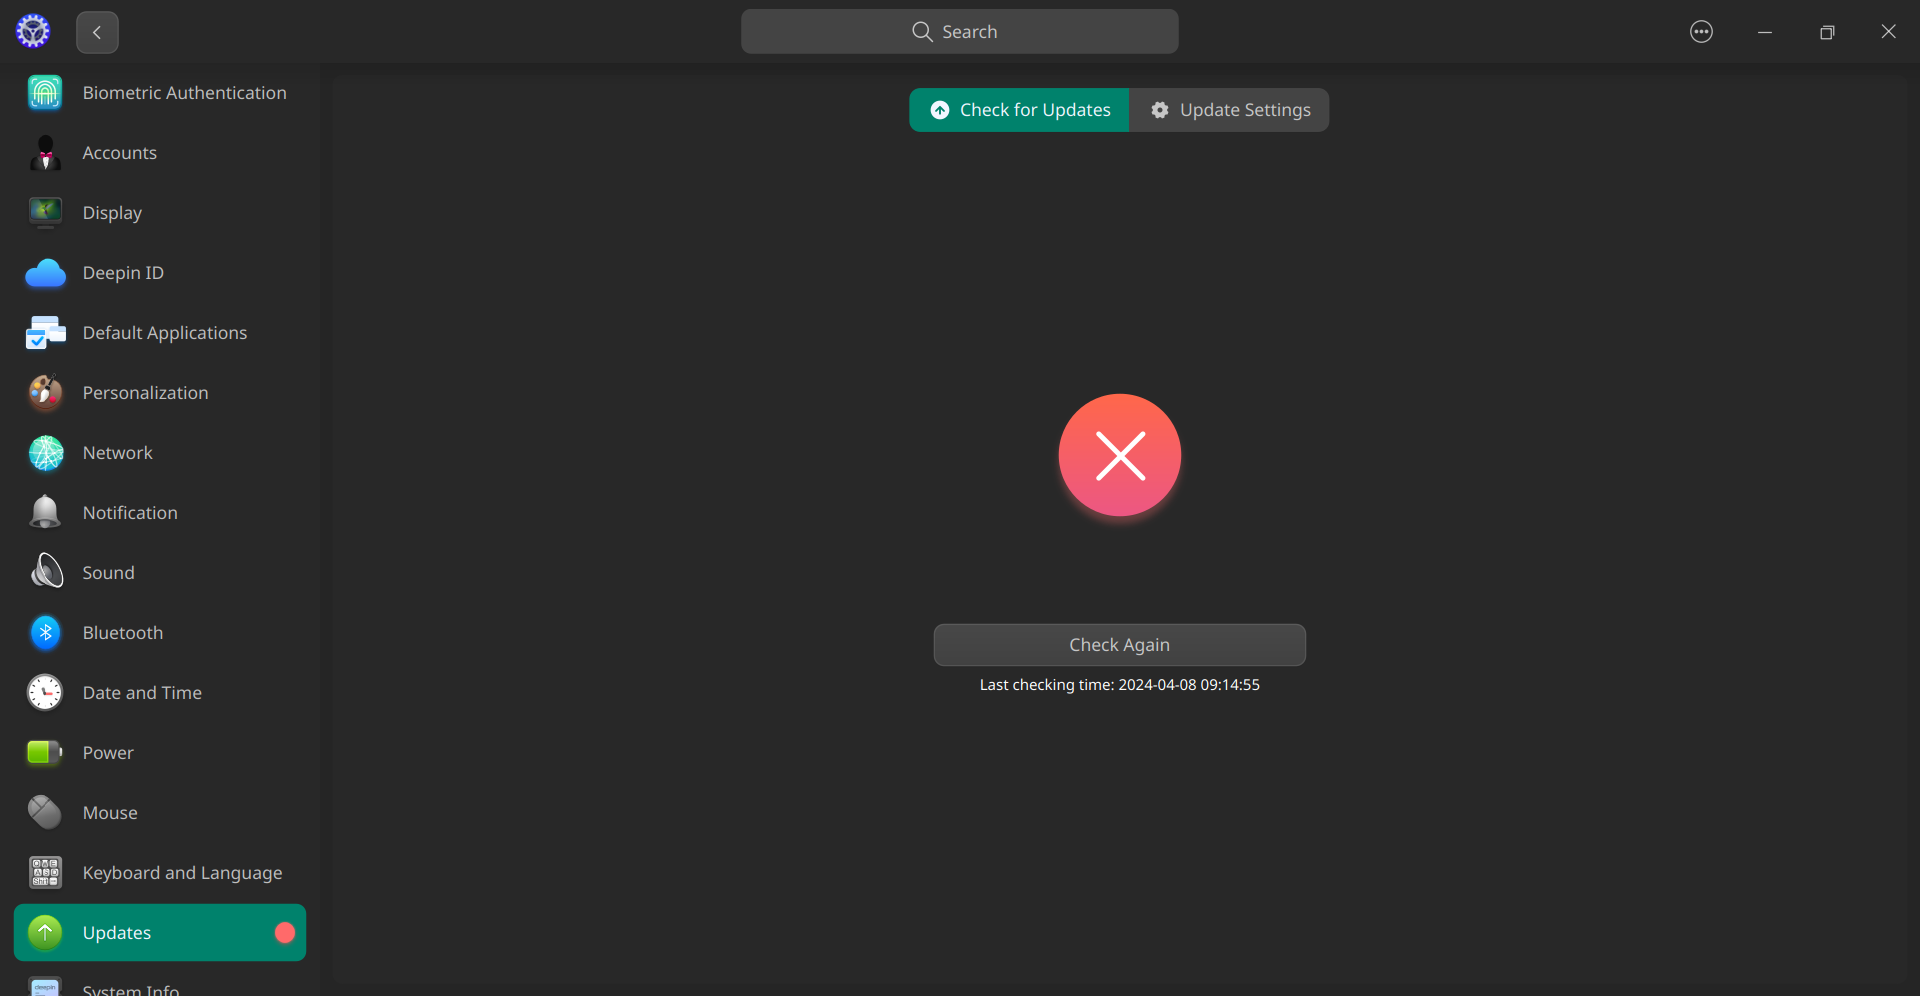Click the red update notification dot
This screenshot has height=996, width=1920.
click(x=285, y=933)
